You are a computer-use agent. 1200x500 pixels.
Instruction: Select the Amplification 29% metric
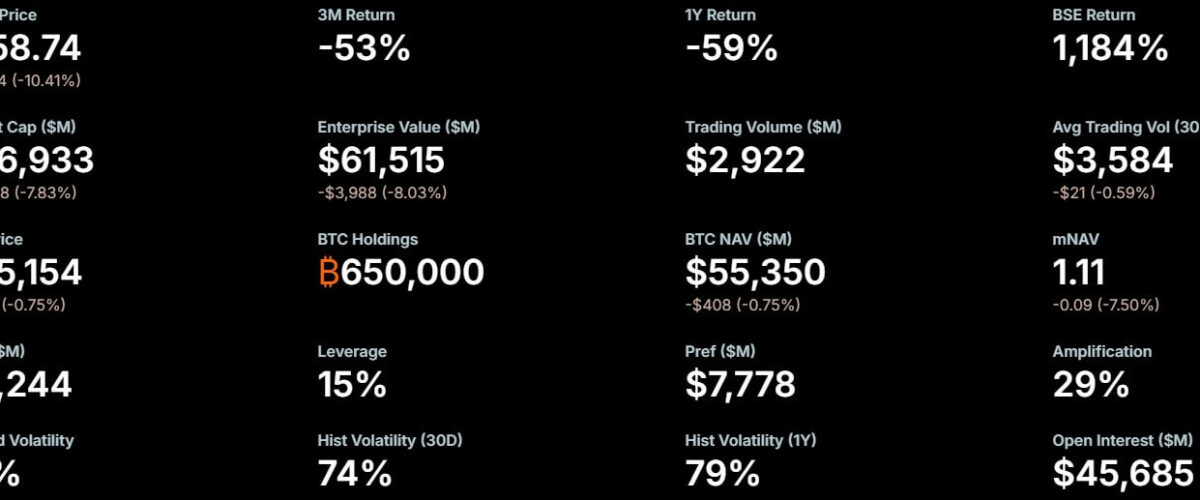(1091, 384)
